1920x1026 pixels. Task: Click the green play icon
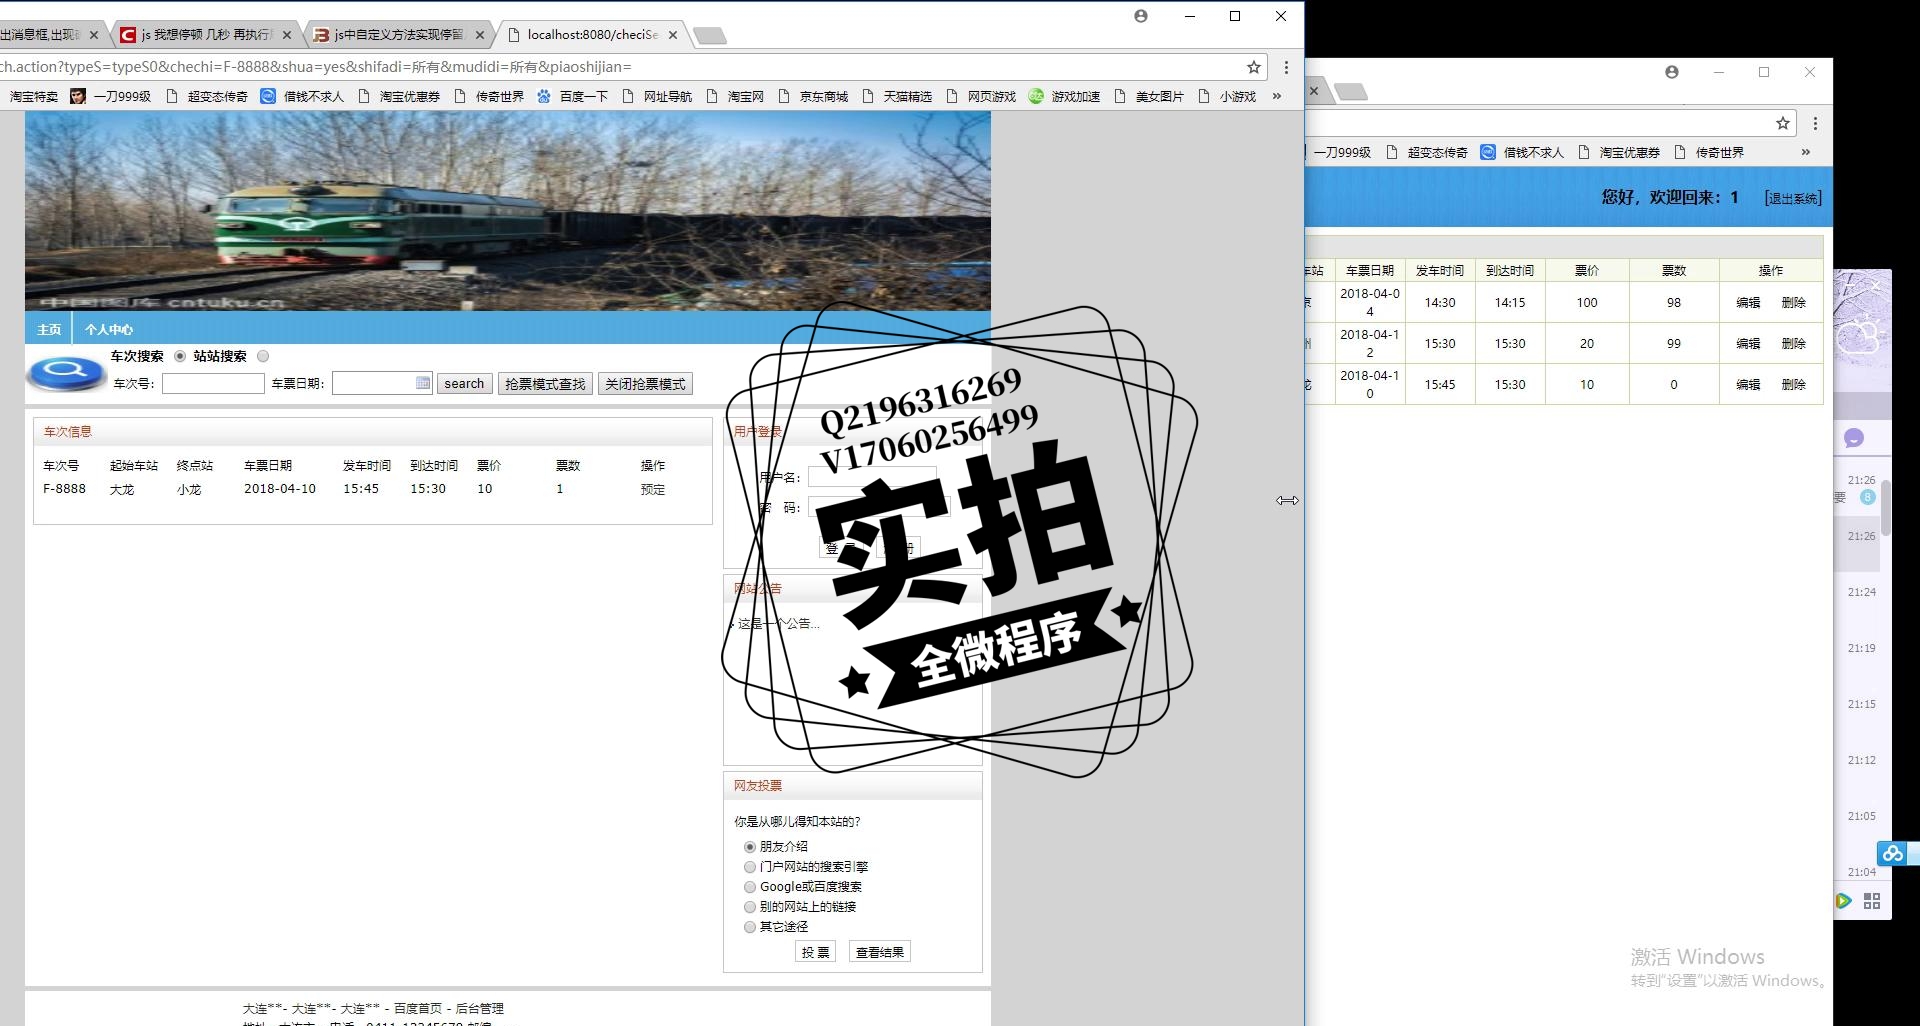click(1843, 901)
